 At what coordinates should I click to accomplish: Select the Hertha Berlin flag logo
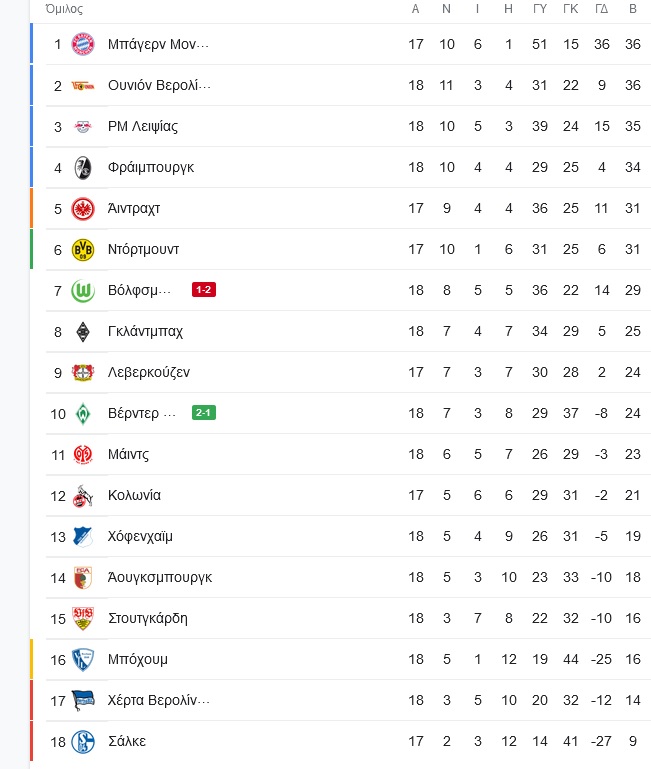pos(82,700)
